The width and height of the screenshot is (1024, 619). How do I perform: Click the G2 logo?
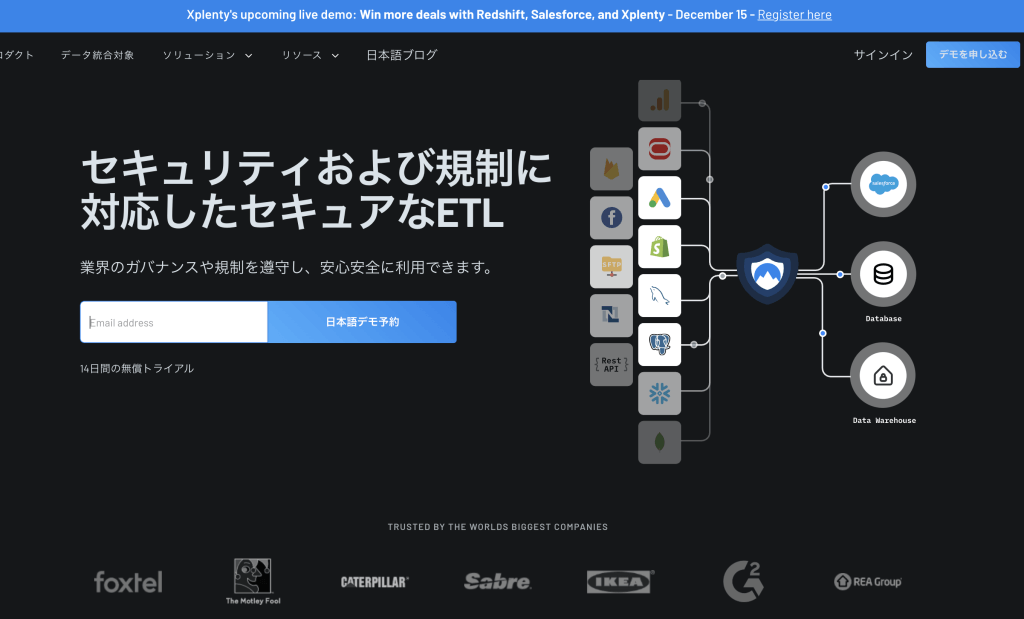(743, 581)
